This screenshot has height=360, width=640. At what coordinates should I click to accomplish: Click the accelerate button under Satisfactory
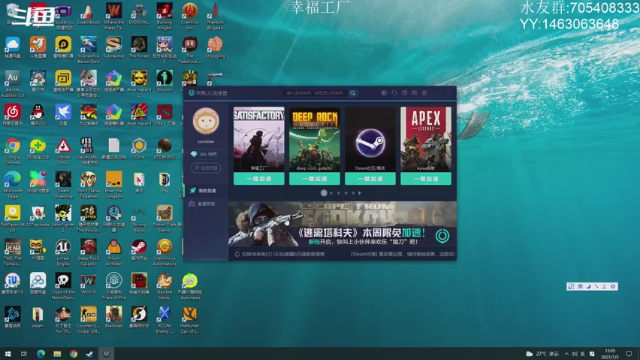(259, 178)
